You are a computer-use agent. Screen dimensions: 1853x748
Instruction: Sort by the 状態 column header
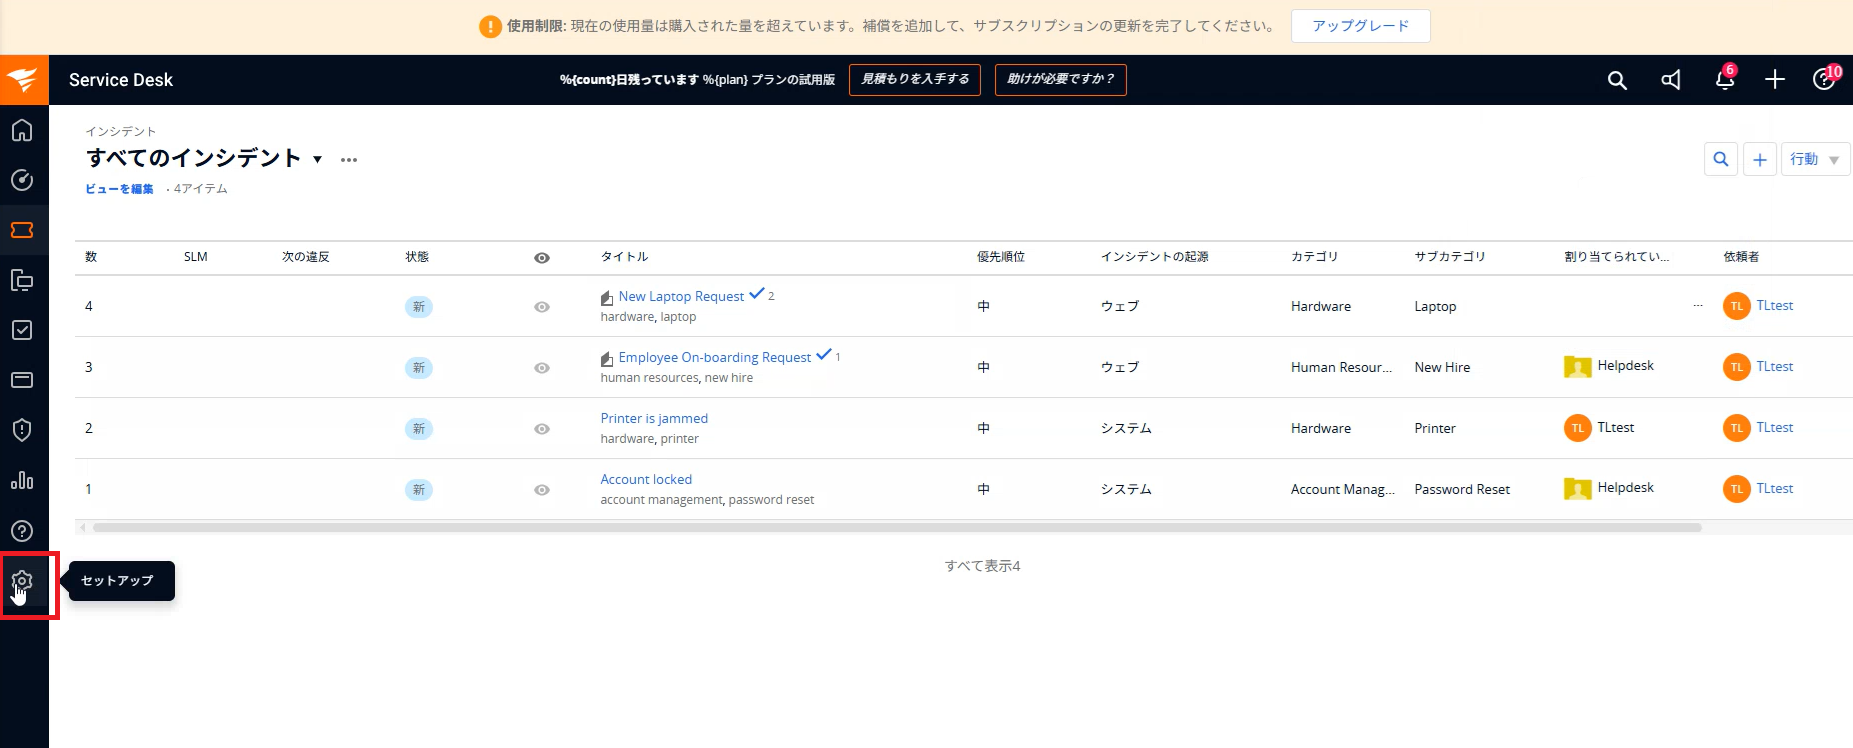pos(417,257)
